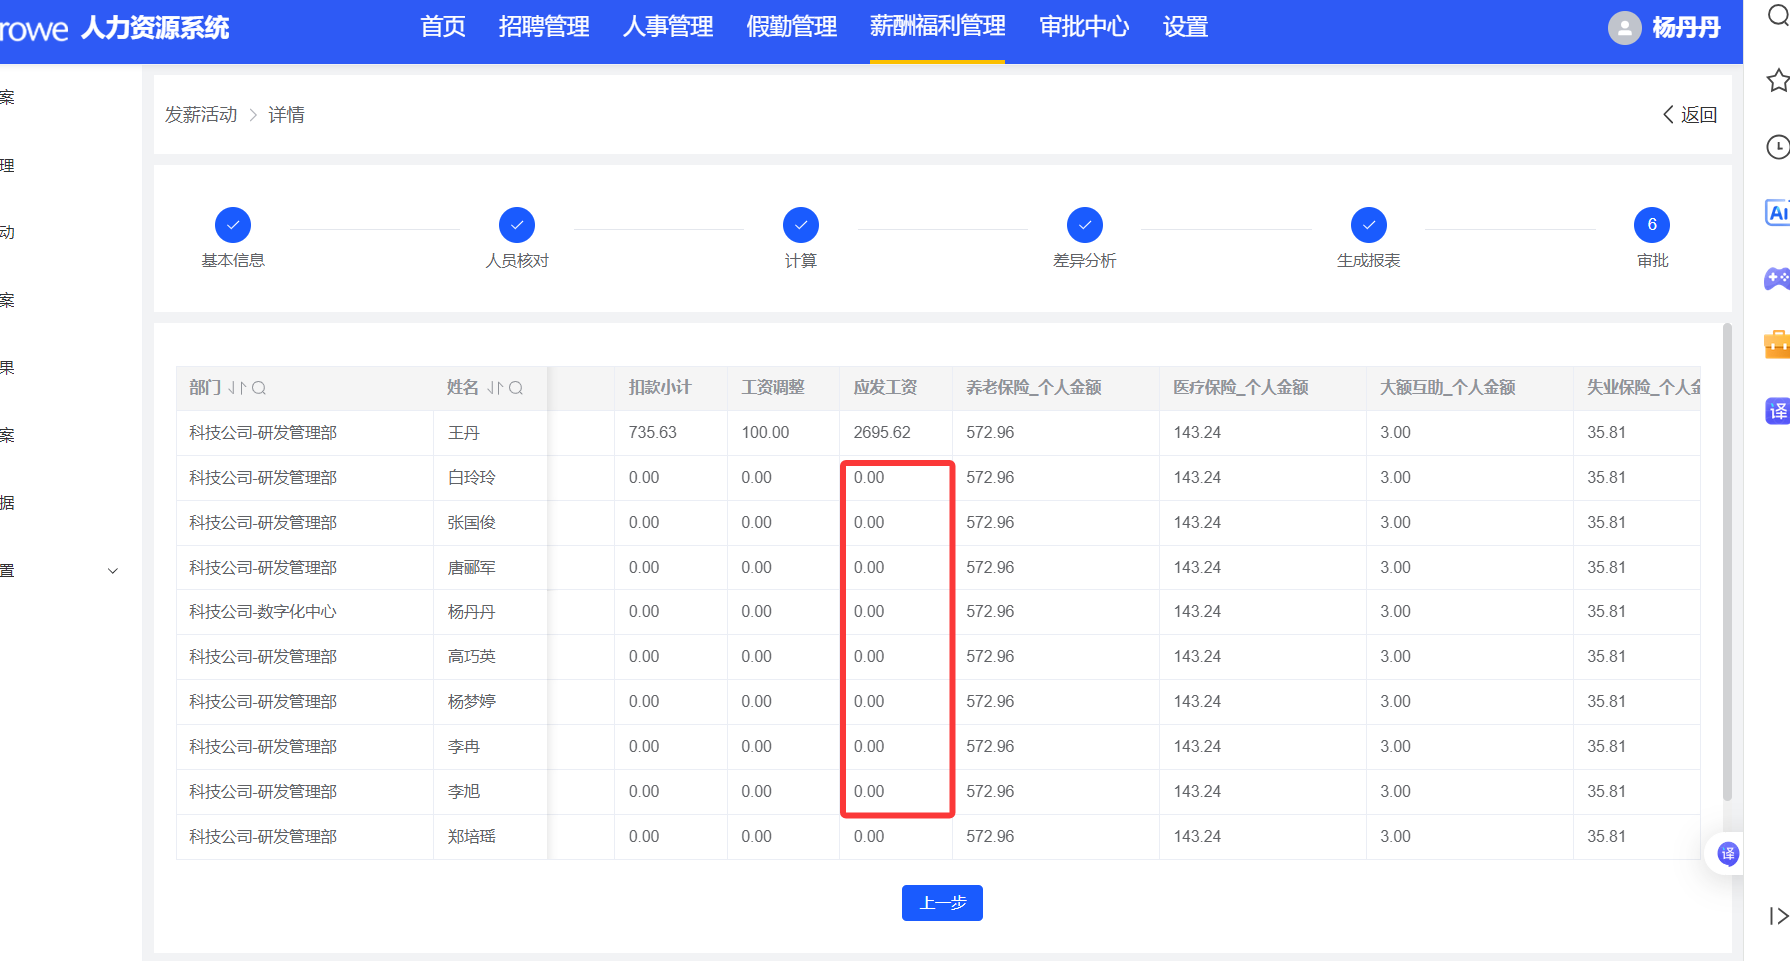Click the vertical scrollbar of the table panel

pos(1727,560)
